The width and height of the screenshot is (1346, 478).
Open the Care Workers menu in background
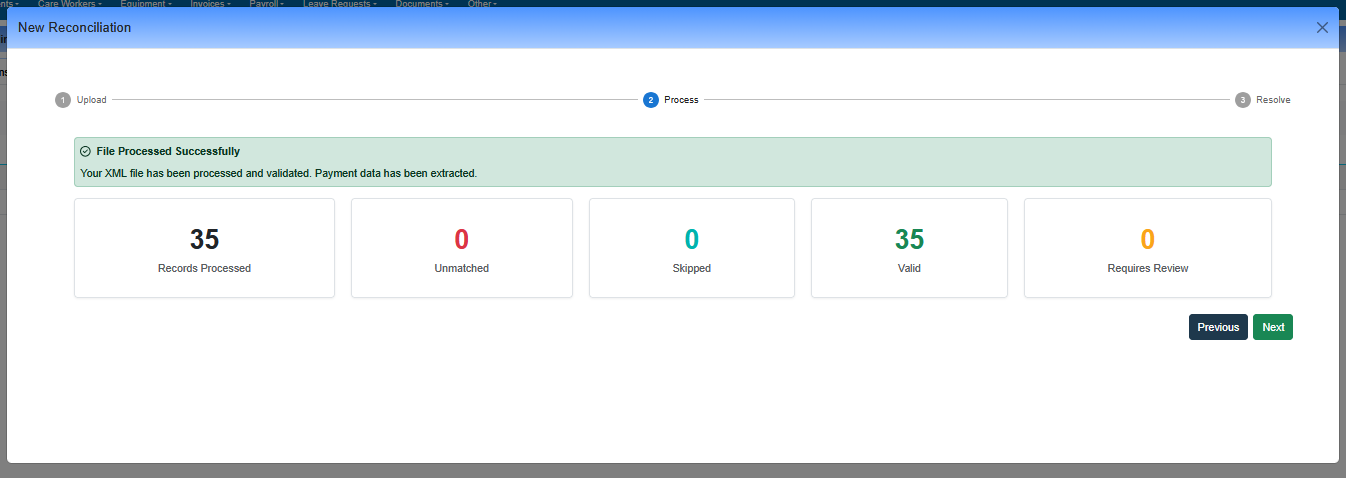[x=69, y=4]
